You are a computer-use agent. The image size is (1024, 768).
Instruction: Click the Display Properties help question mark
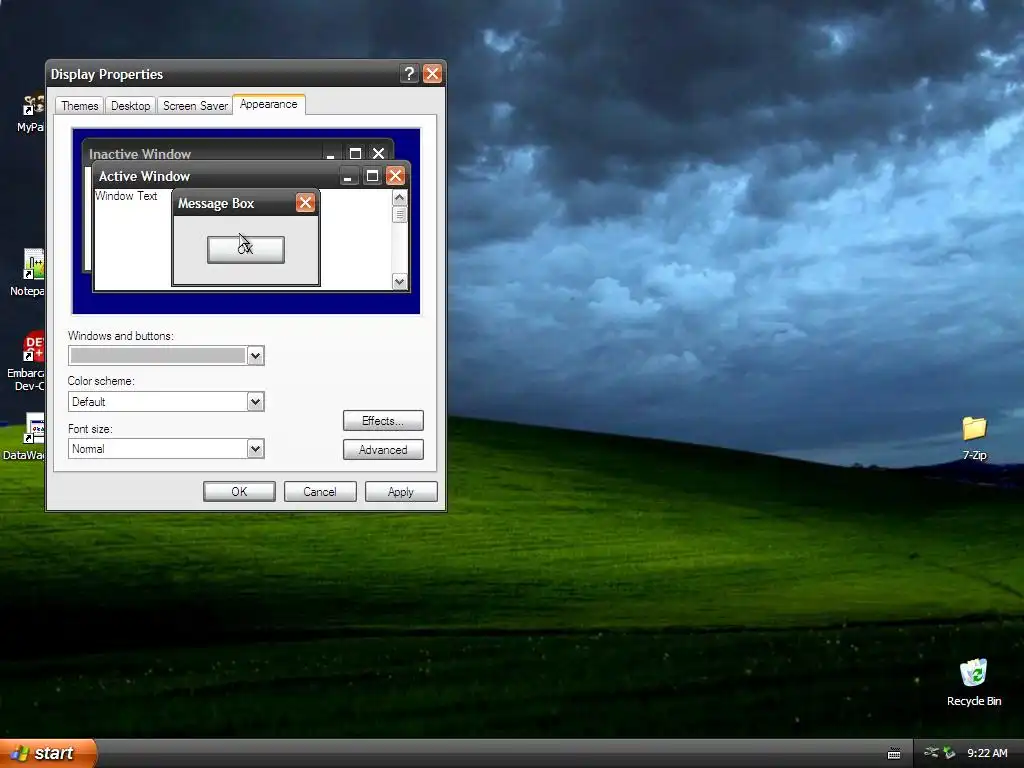click(x=409, y=74)
